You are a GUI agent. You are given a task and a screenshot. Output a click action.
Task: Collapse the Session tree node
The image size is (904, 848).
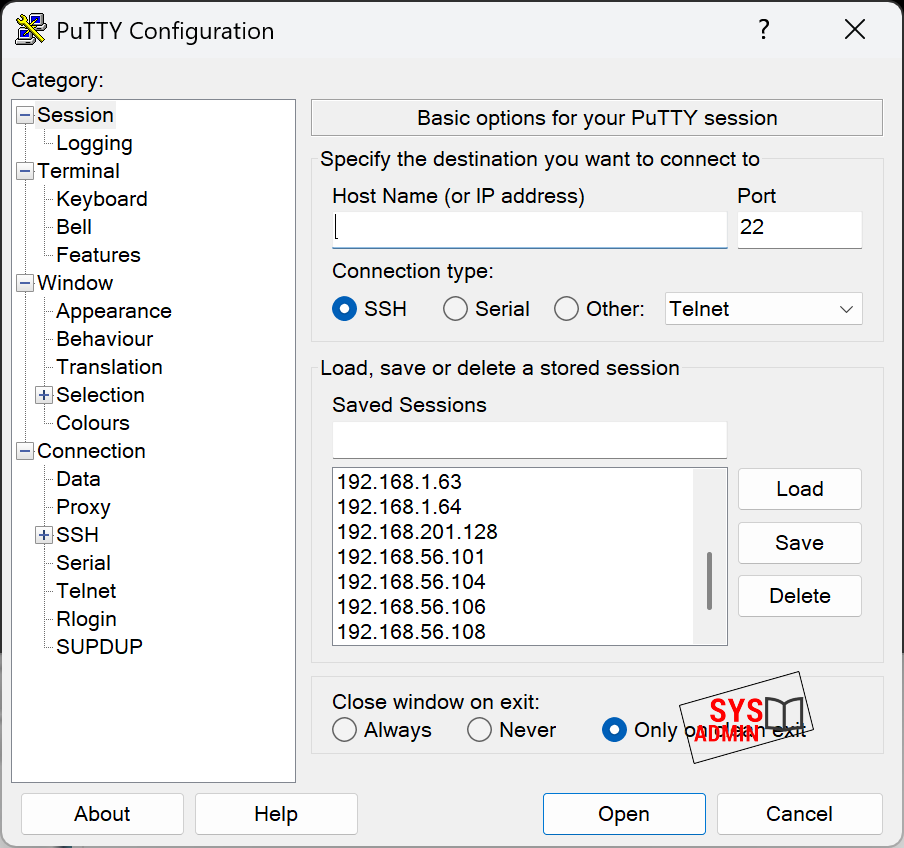[x=25, y=115]
